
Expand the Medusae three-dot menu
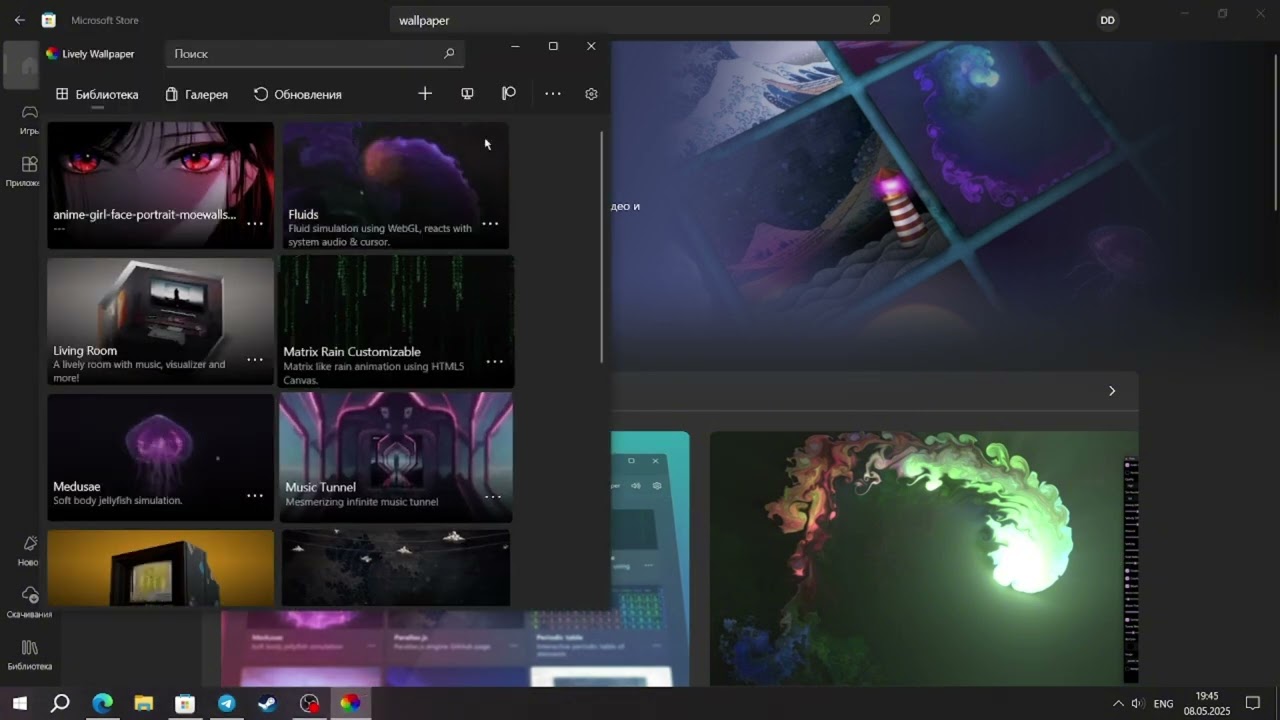tap(255, 496)
